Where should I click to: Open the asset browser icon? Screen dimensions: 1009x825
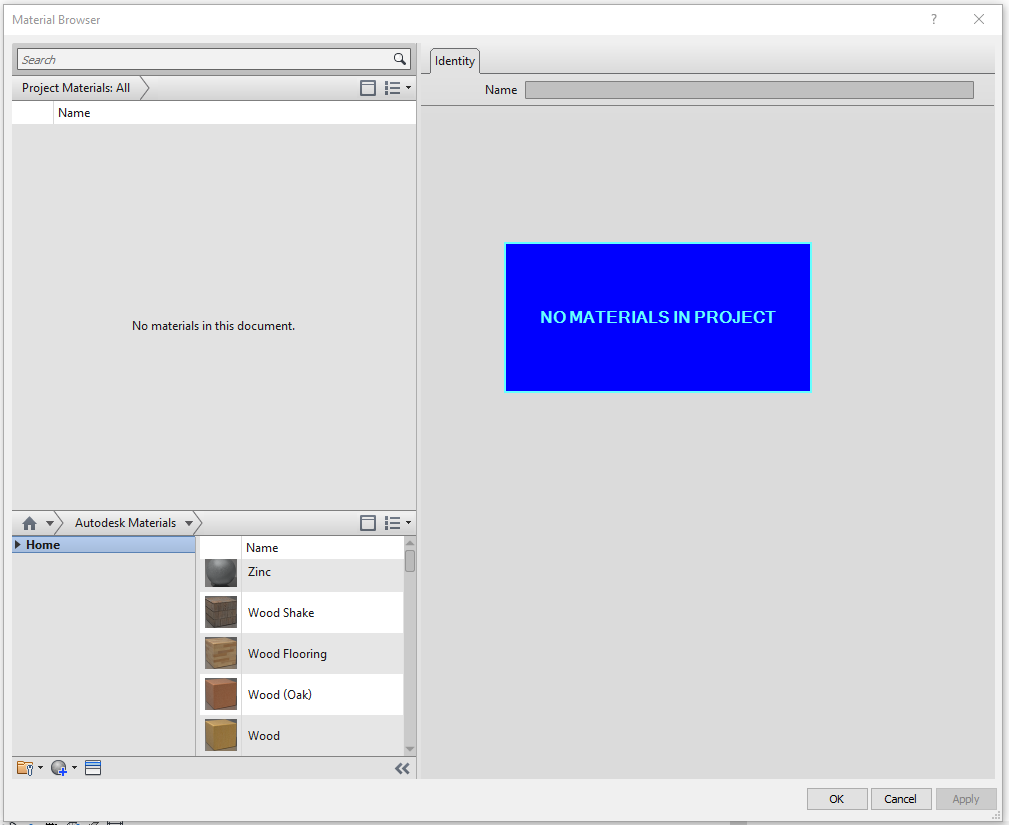(x=93, y=768)
